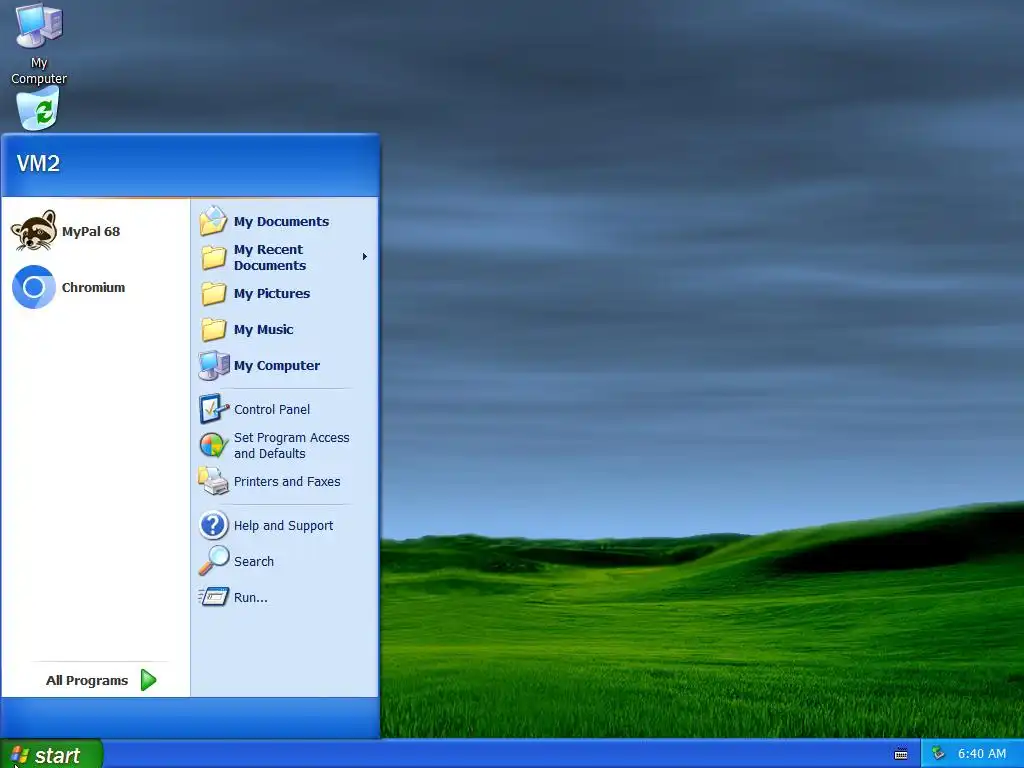The height and width of the screenshot is (768, 1024).
Task: Select the Search entry text
Action: pos(253,562)
